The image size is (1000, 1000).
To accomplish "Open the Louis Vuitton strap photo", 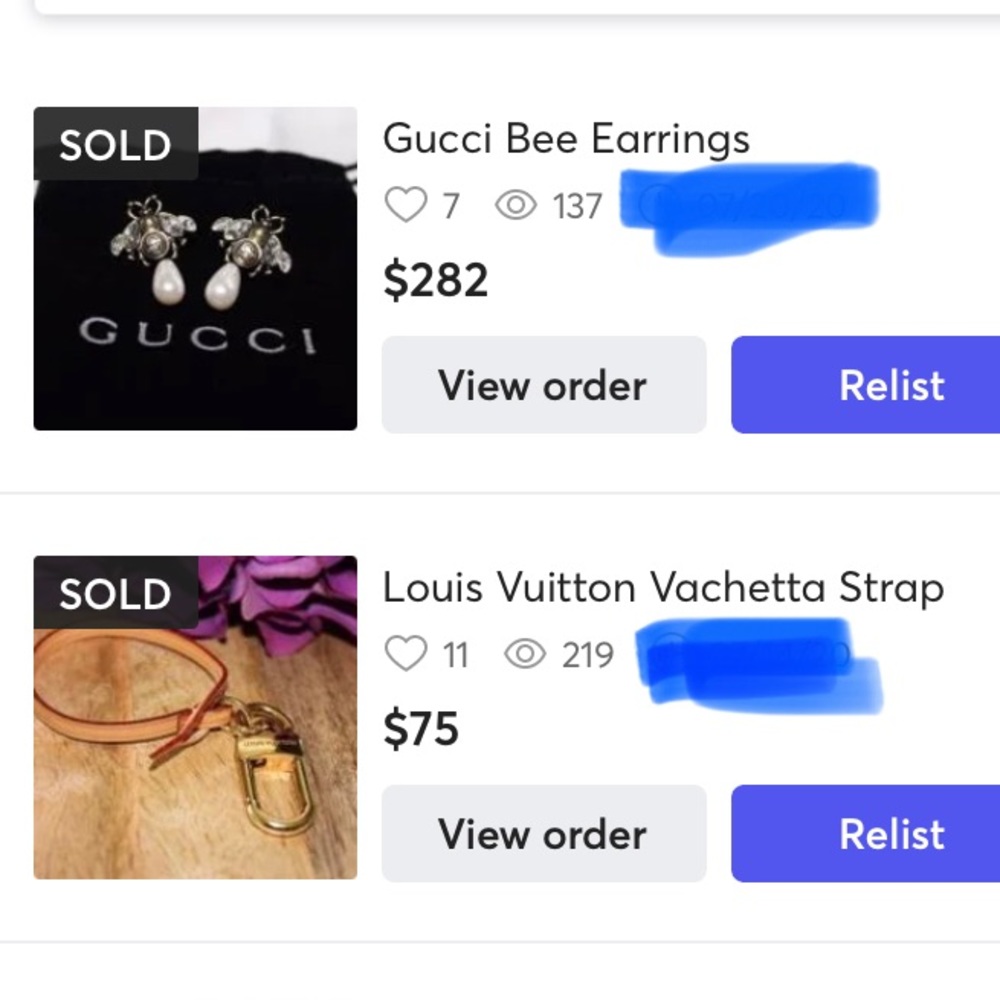I will point(195,717).
